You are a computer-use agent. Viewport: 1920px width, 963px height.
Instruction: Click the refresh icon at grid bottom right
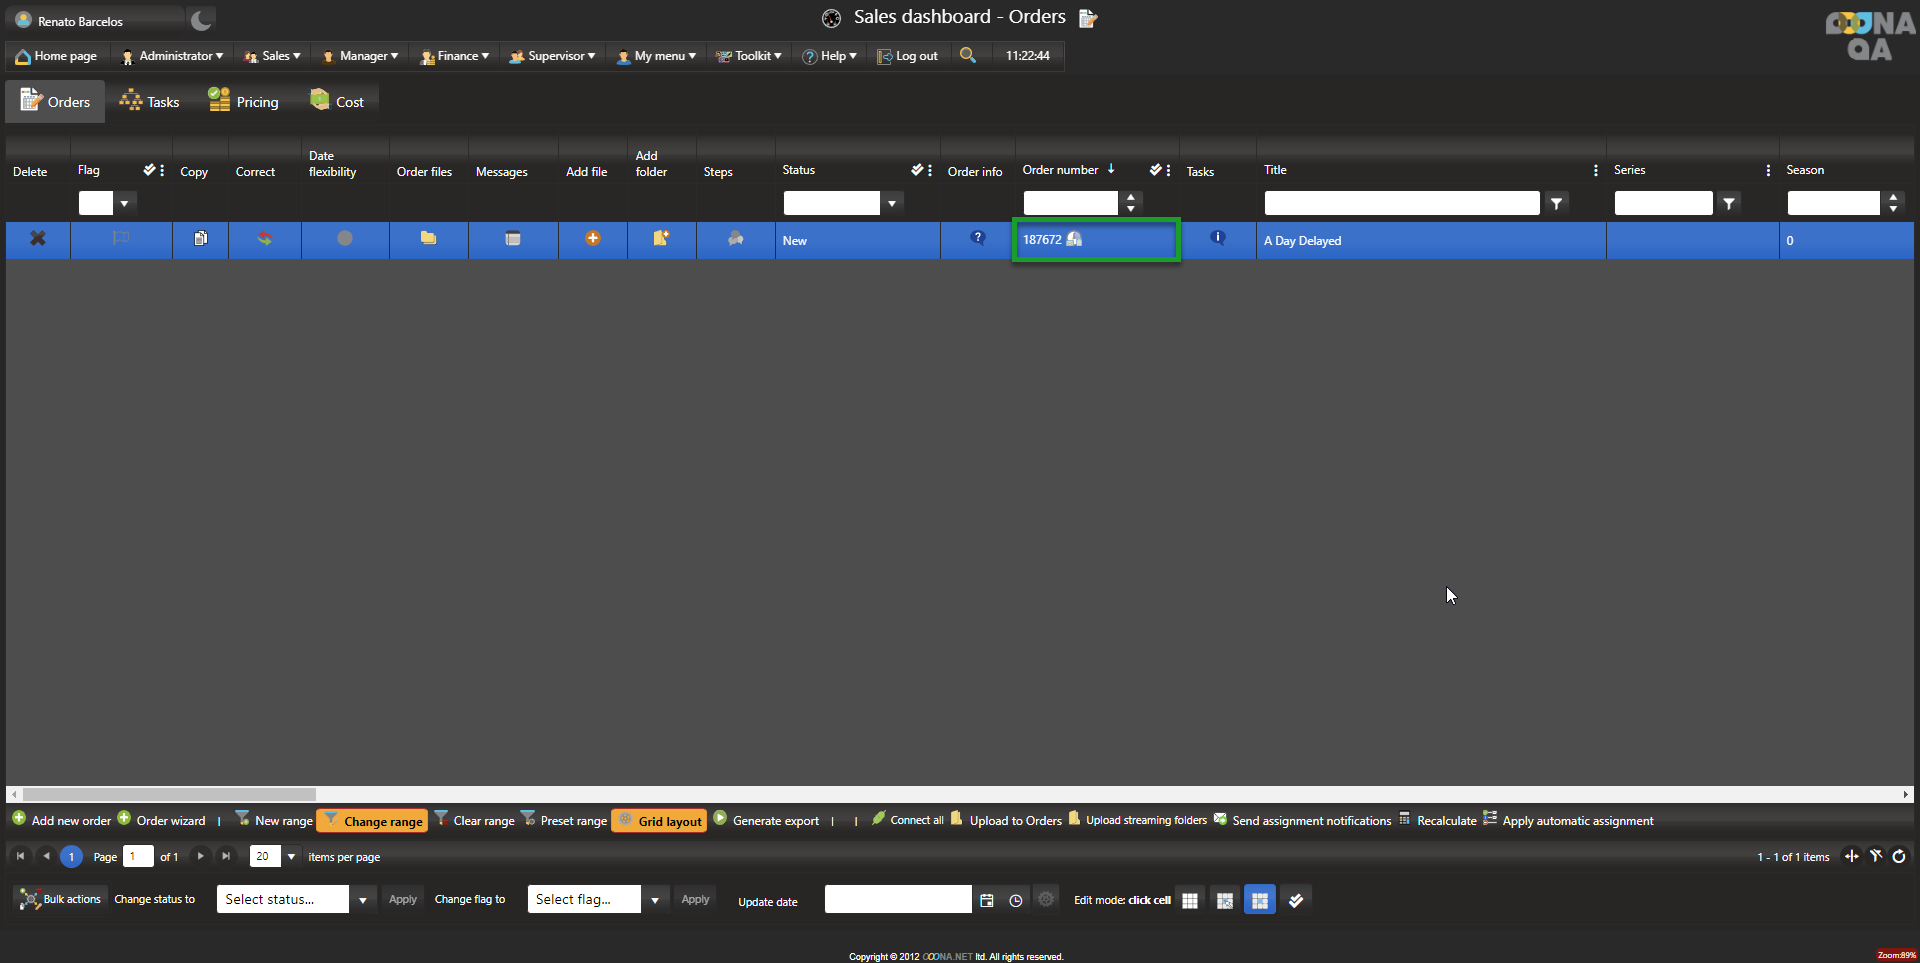[1899, 857]
